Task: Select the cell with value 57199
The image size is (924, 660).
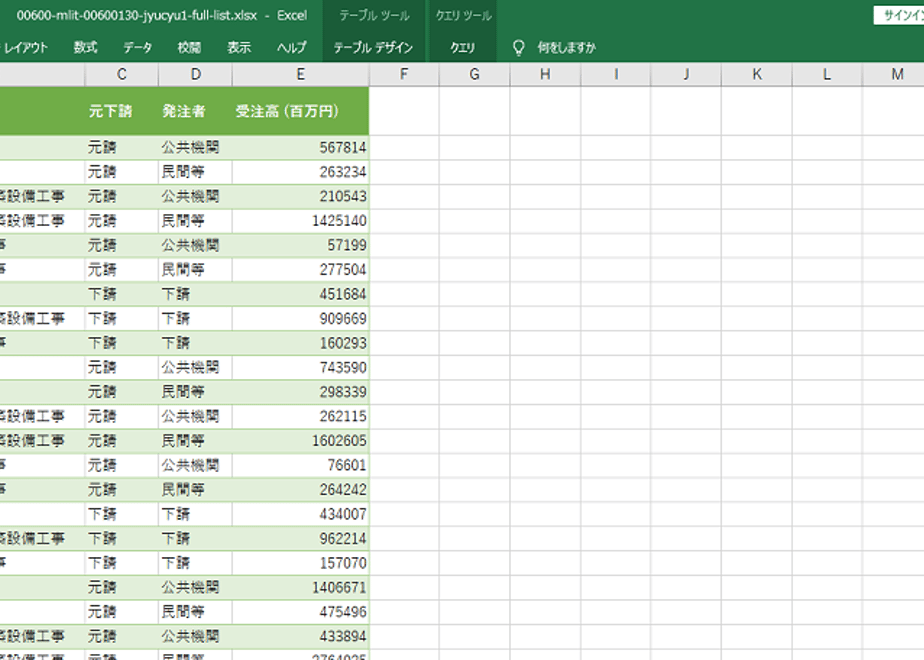Action: [x=301, y=245]
